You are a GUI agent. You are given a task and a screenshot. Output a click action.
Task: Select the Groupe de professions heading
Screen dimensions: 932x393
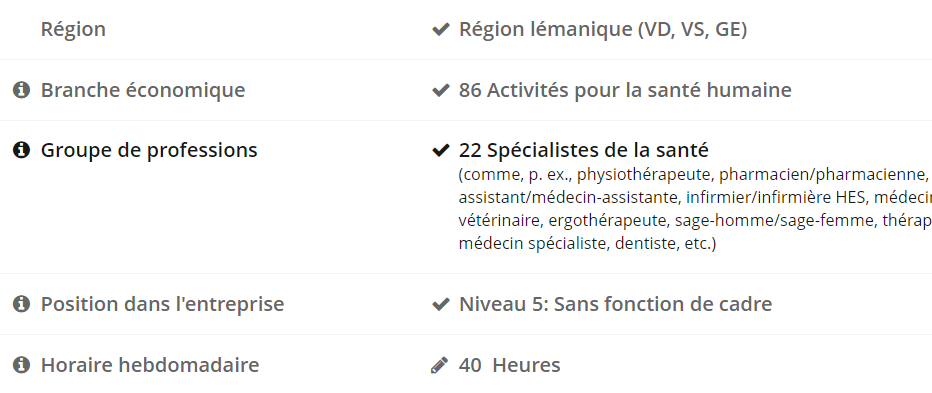coord(149,150)
